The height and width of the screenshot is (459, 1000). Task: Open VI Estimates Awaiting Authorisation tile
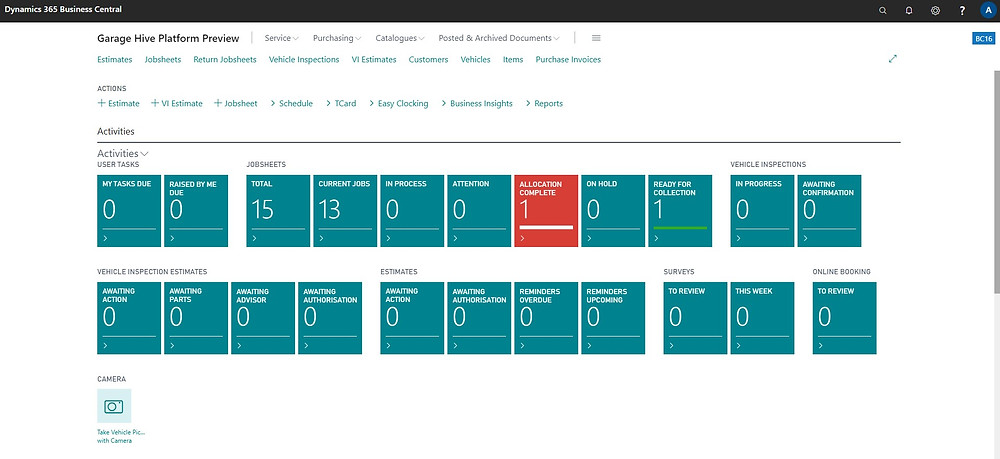pyautogui.click(x=330, y=317)
